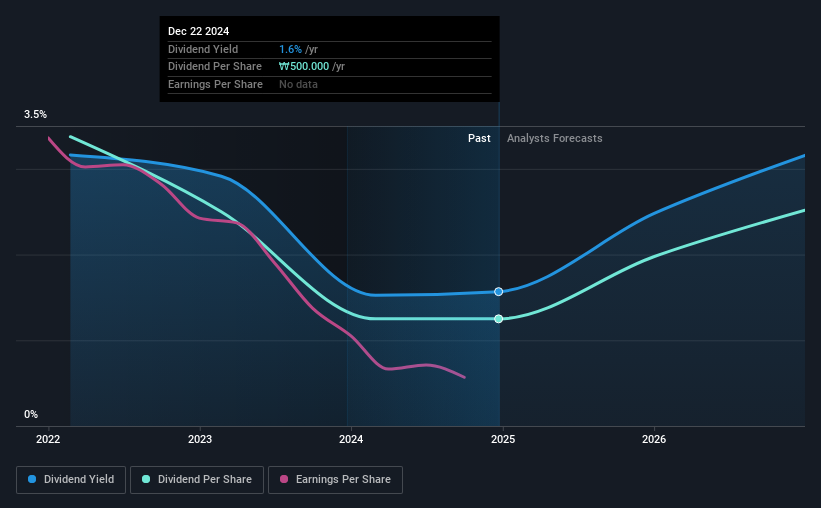Toggle the Earnings Per Share legend button
The image size is (821, 508).
(x=335, y=480)
